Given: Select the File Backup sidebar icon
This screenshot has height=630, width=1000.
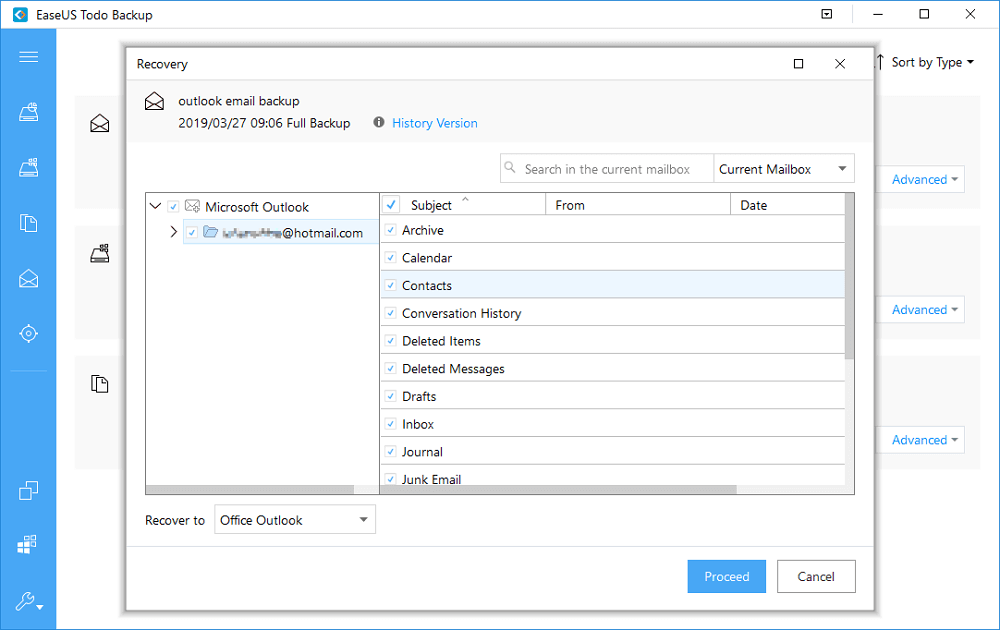Looking at the screenshot, I should 28,223.
